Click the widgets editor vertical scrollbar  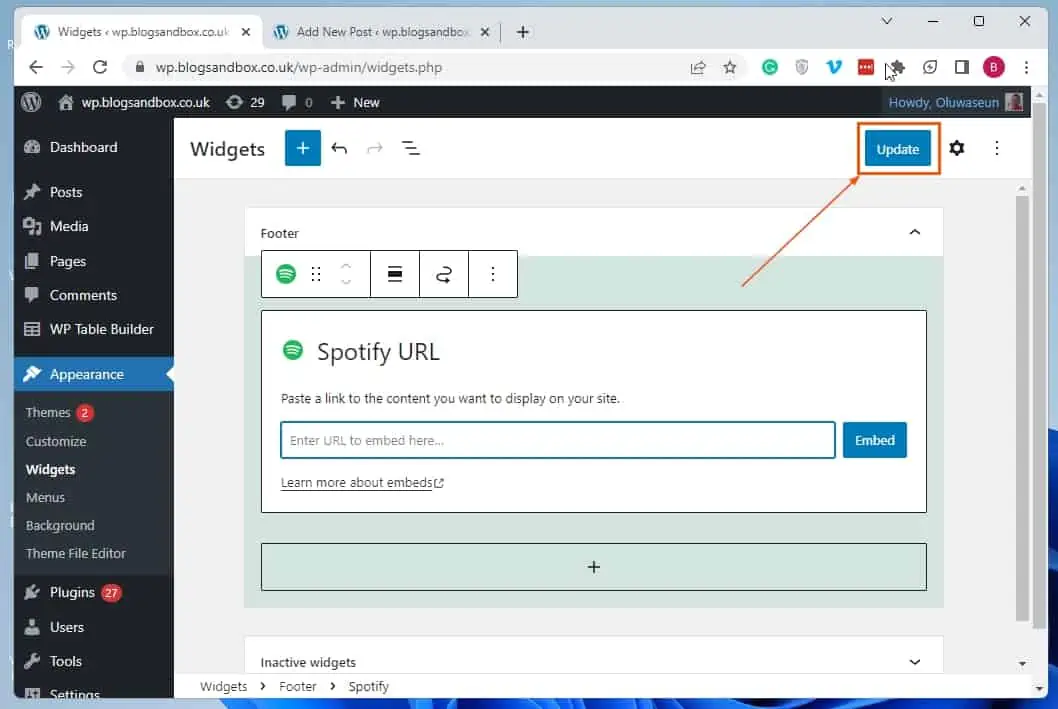pyautogui.click(x=1022, y=408)
